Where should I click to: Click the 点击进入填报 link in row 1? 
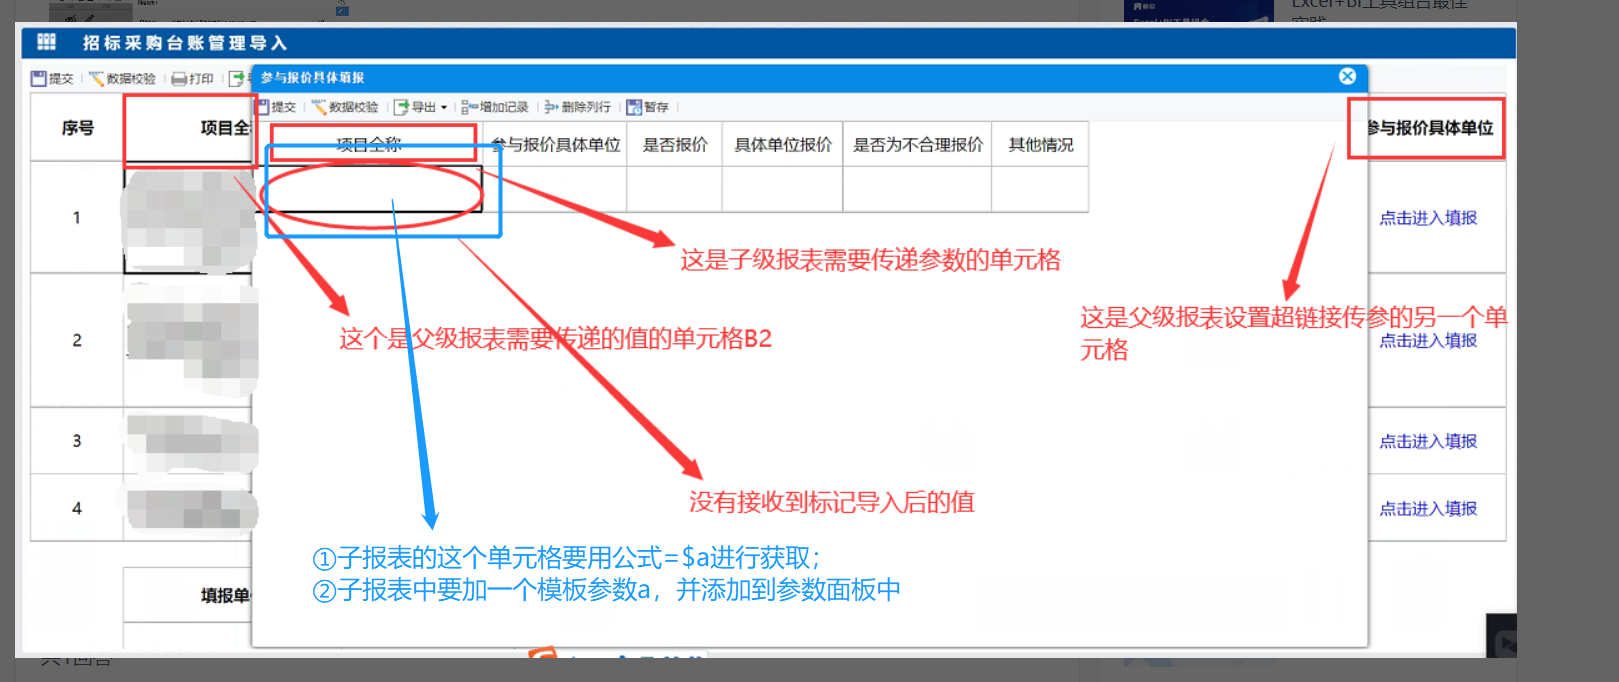(1428, 218)
